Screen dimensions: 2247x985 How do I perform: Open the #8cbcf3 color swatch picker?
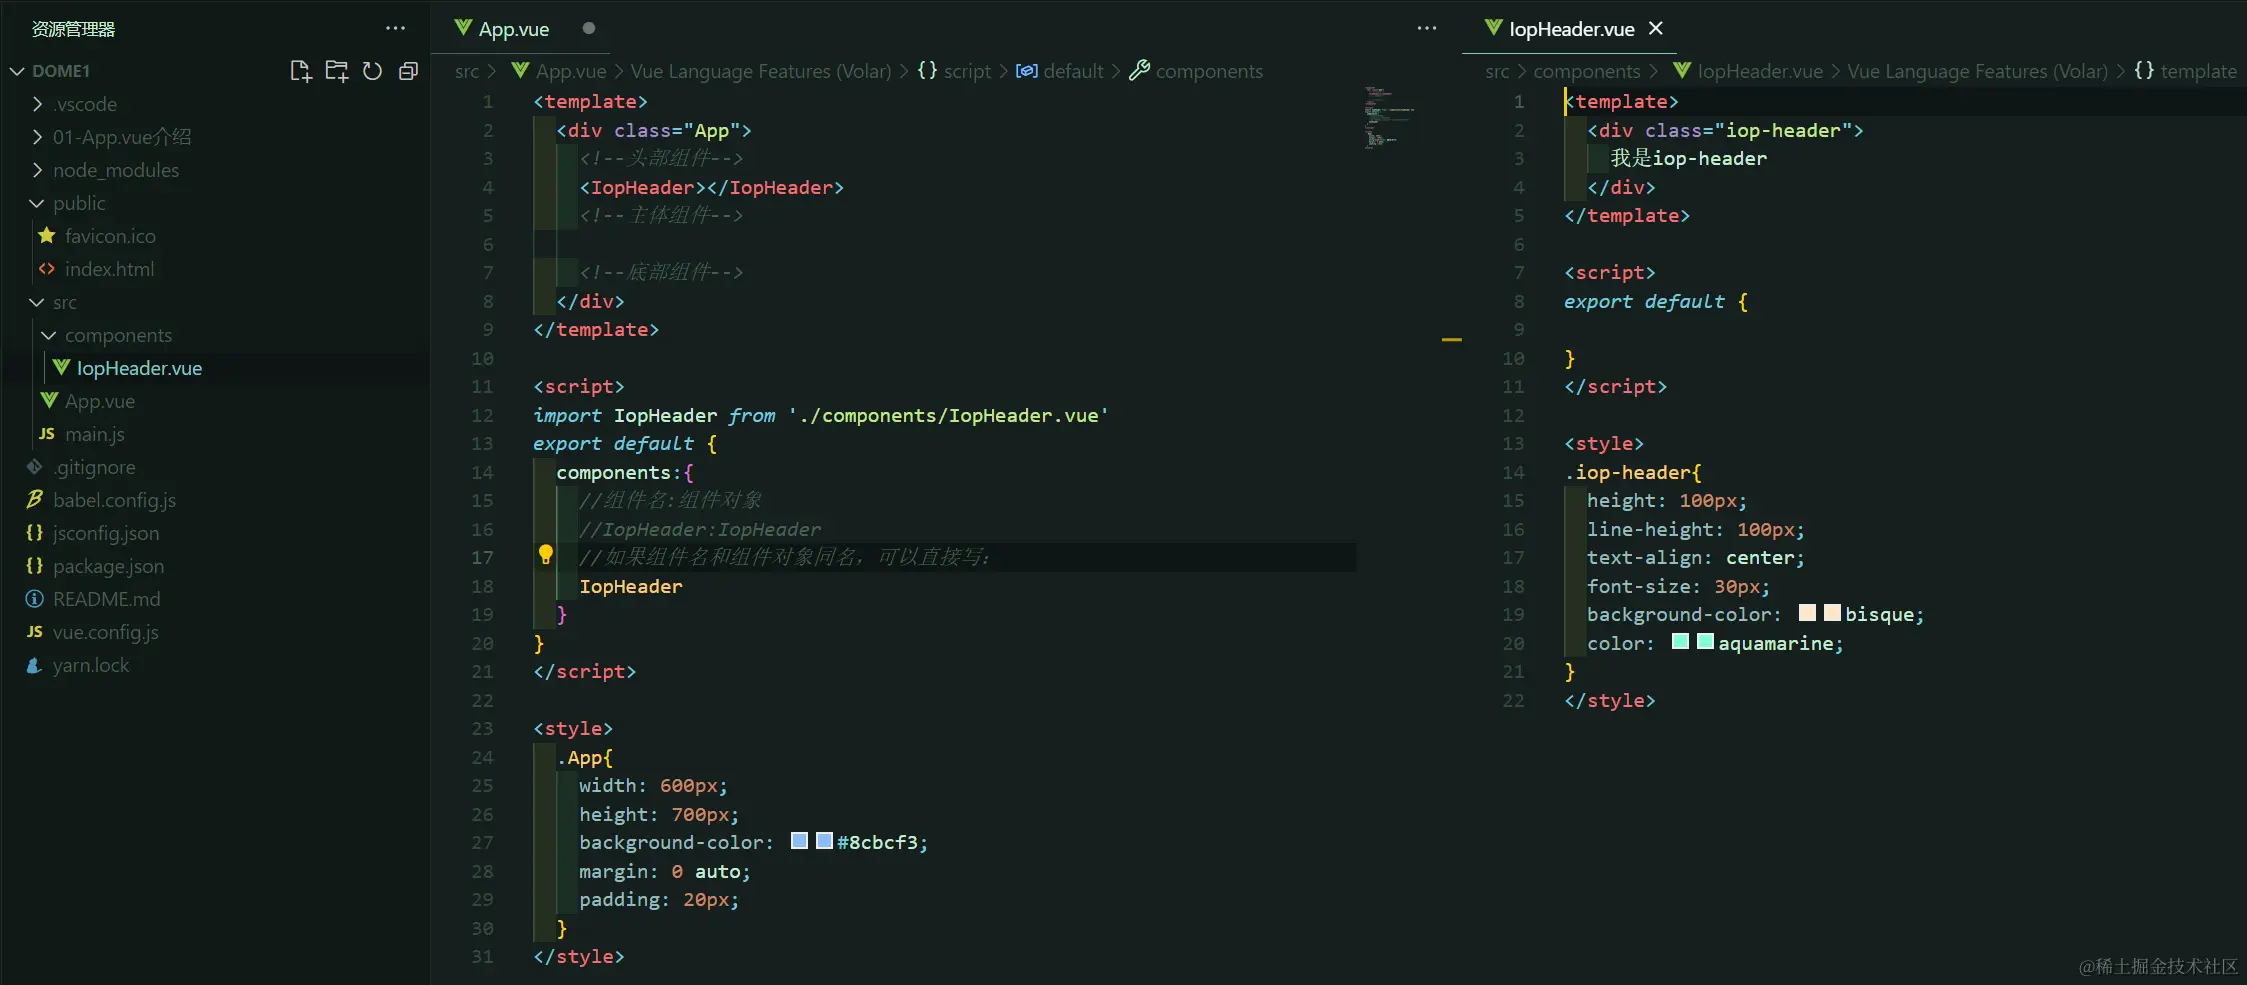[x=824, y=841]
